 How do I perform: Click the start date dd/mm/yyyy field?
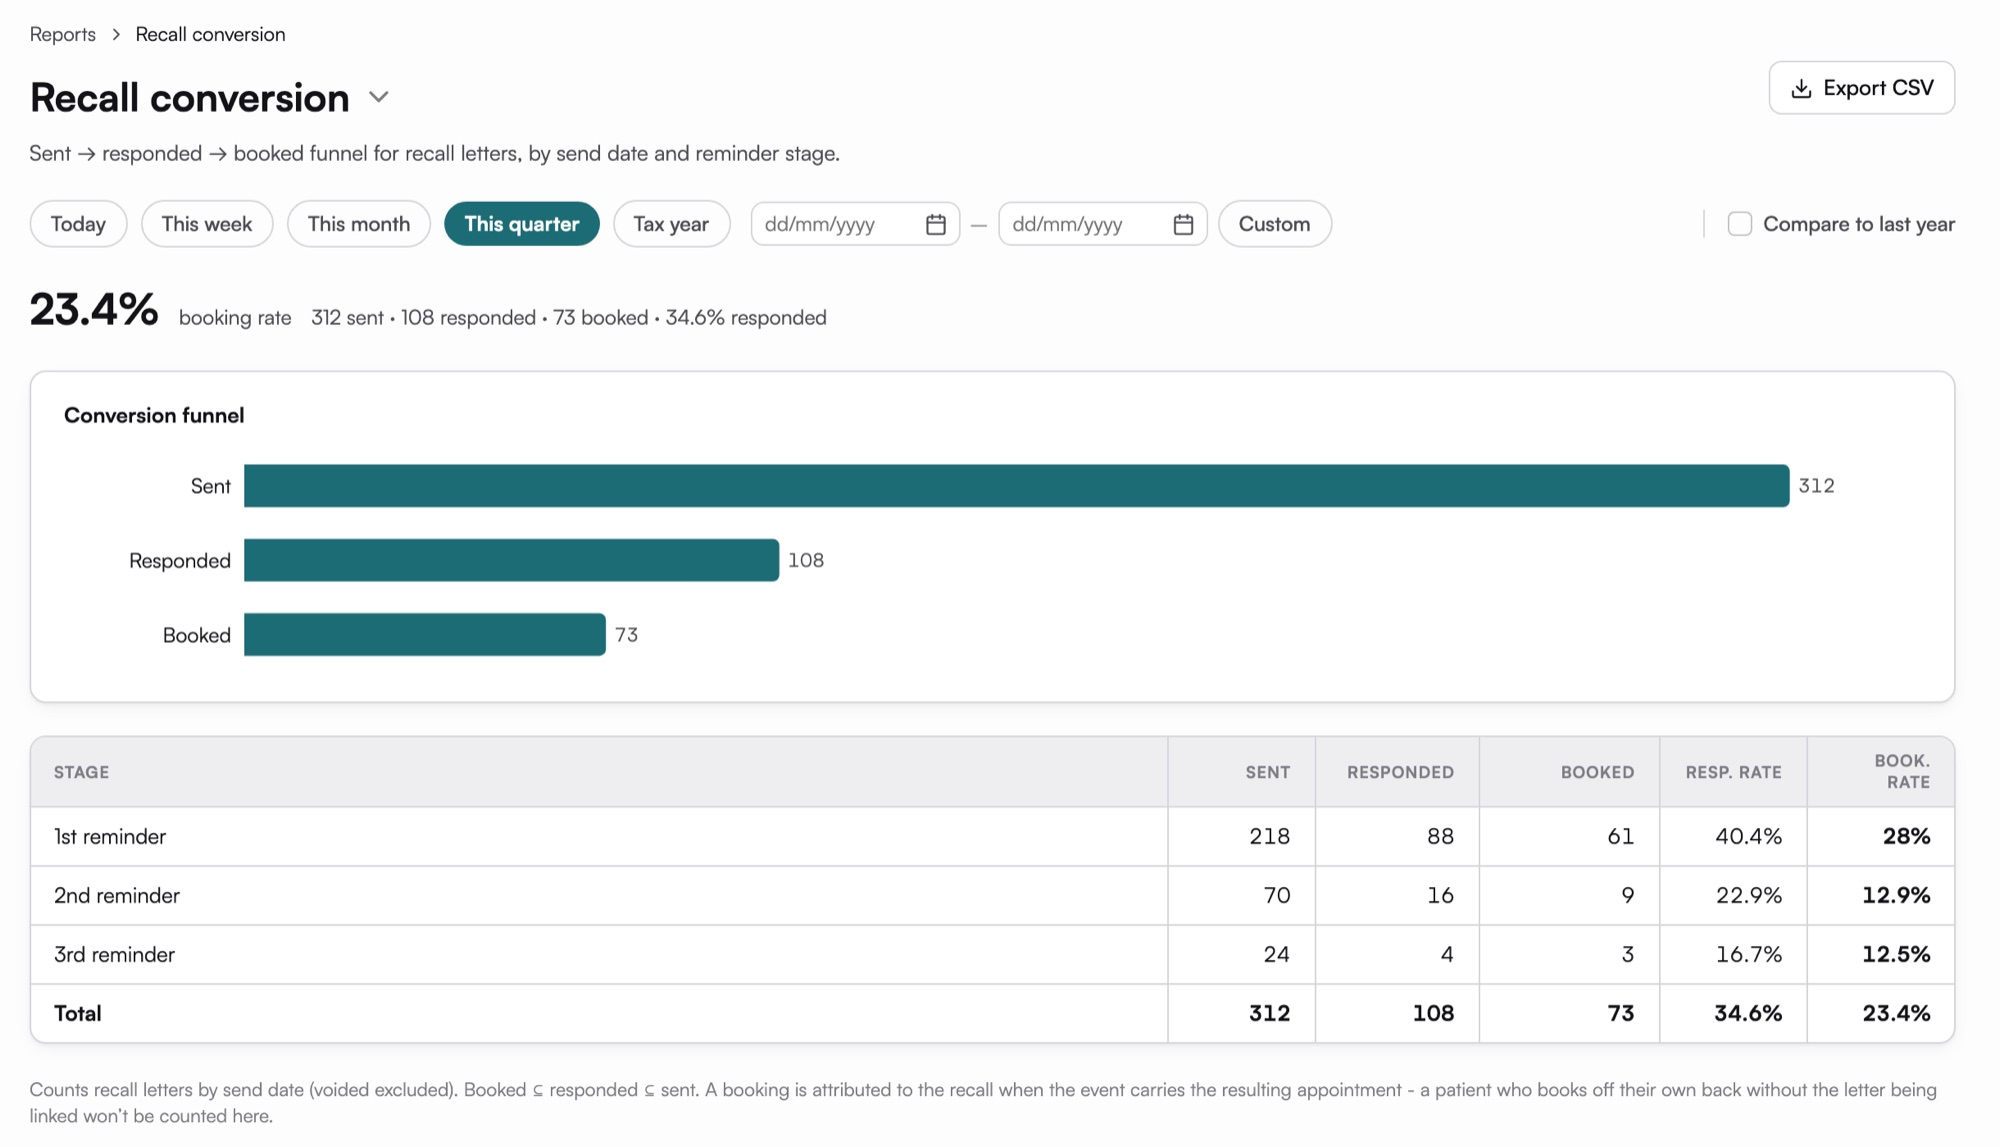pyautogui.click(x=855, y=224)
